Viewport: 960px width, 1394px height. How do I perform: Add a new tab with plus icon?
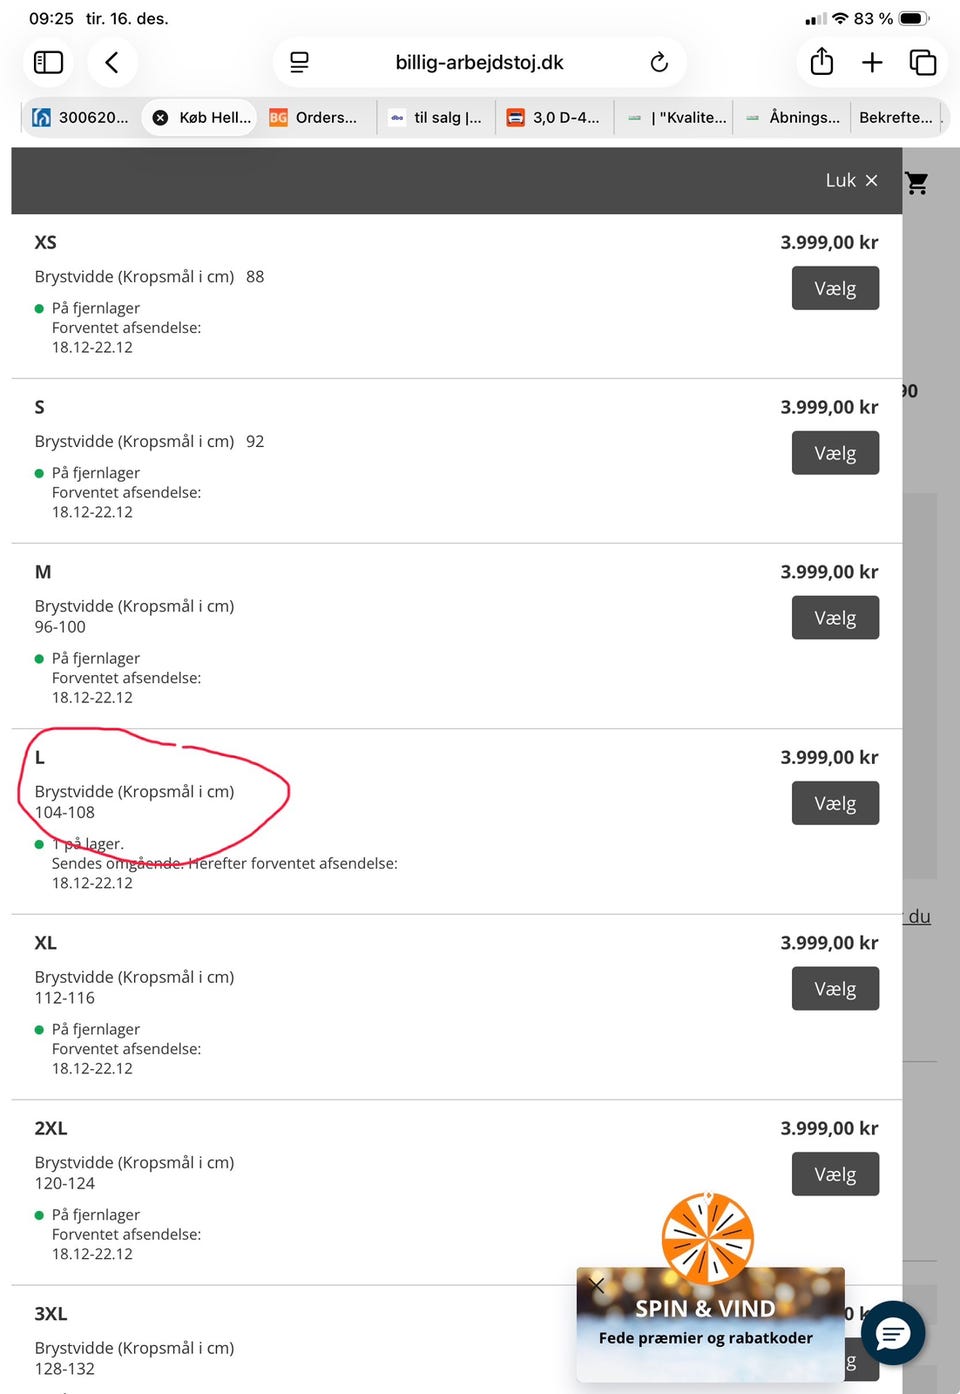pos(872,62)
